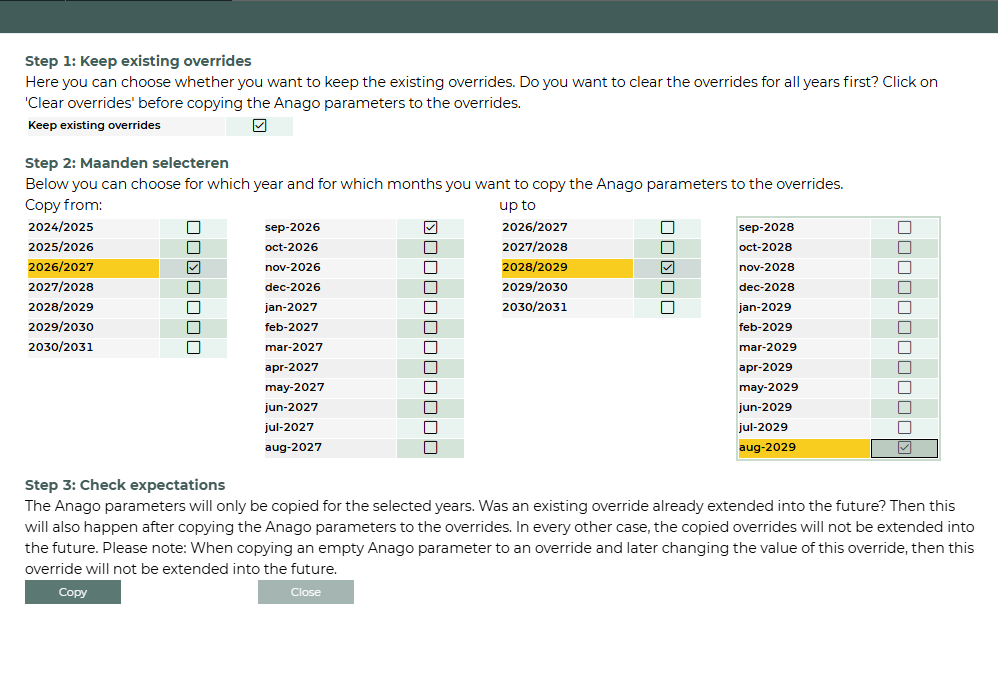Screen dimensions: 998x690
Task: Select the 2026/2027 up-to year checkbox
Action: 668,227
